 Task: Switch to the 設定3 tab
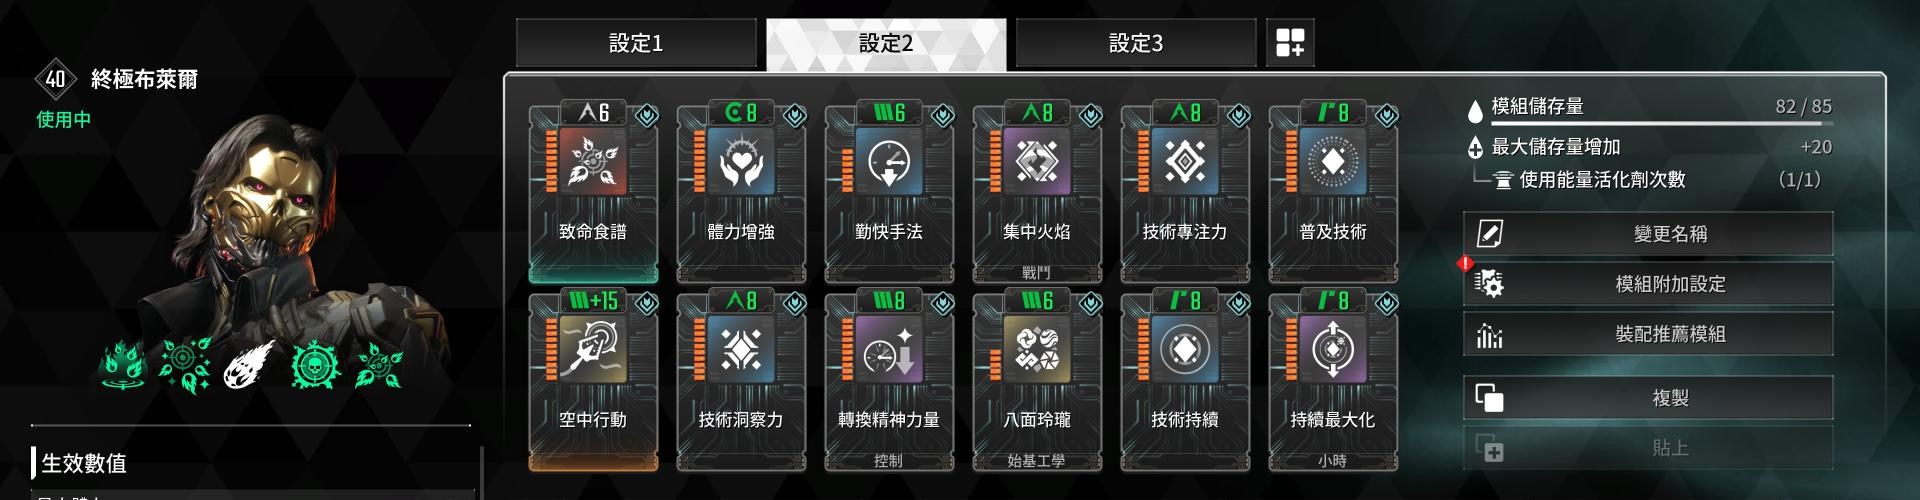[1136, 43]
